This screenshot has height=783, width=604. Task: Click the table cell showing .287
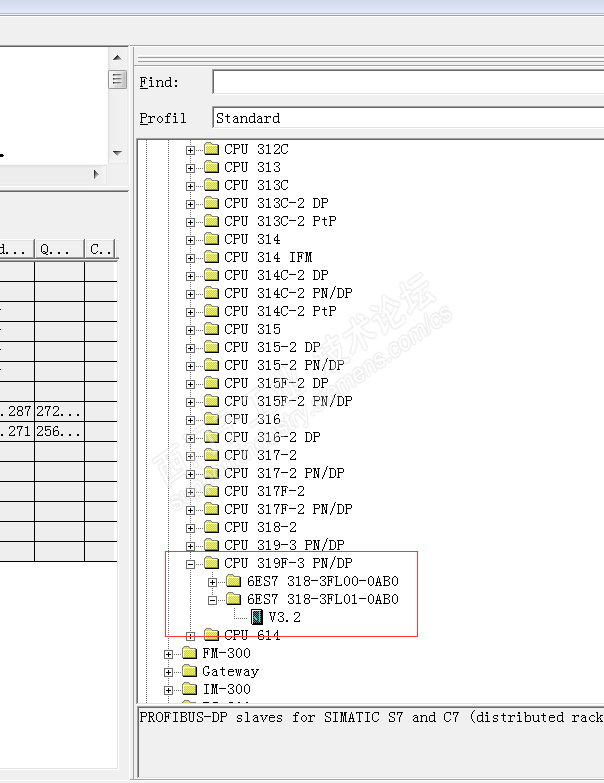point(16,411)
